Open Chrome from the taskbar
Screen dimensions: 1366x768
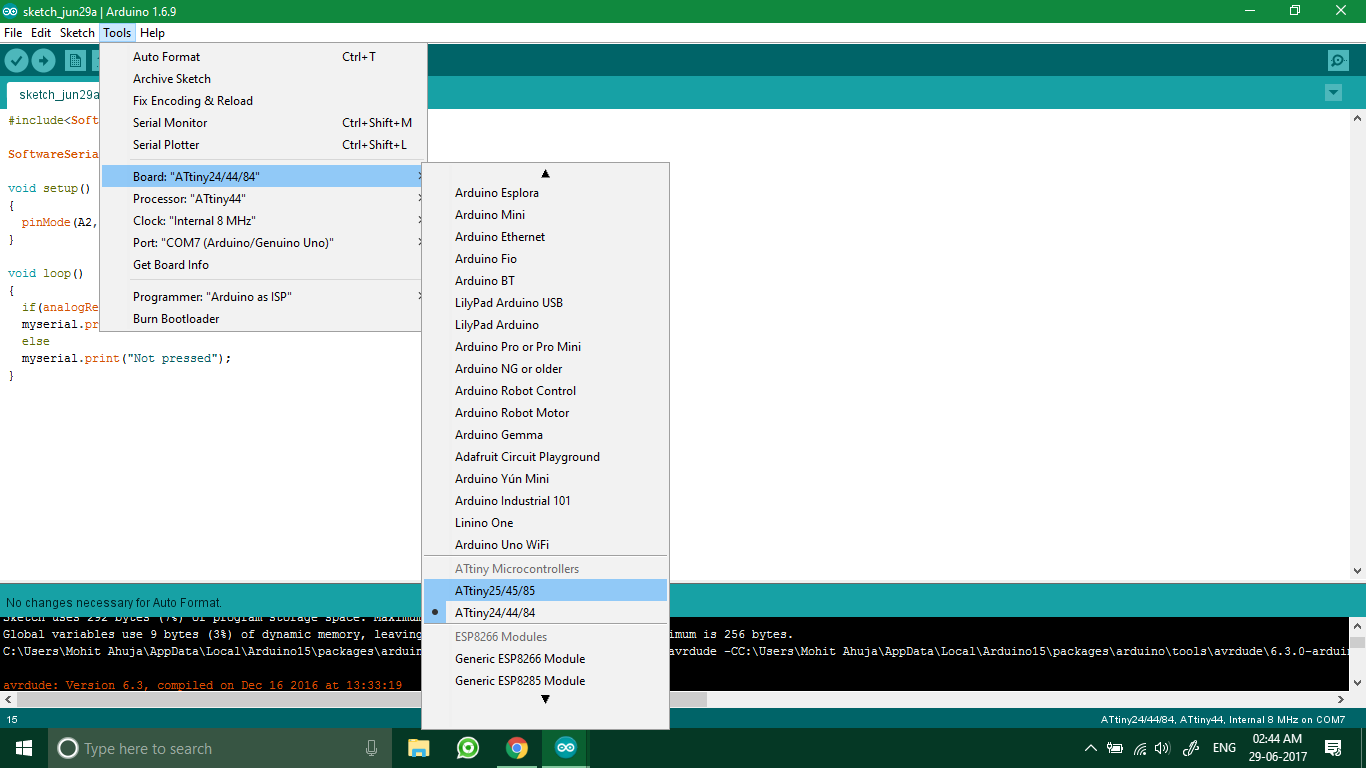tap(516, 748)
